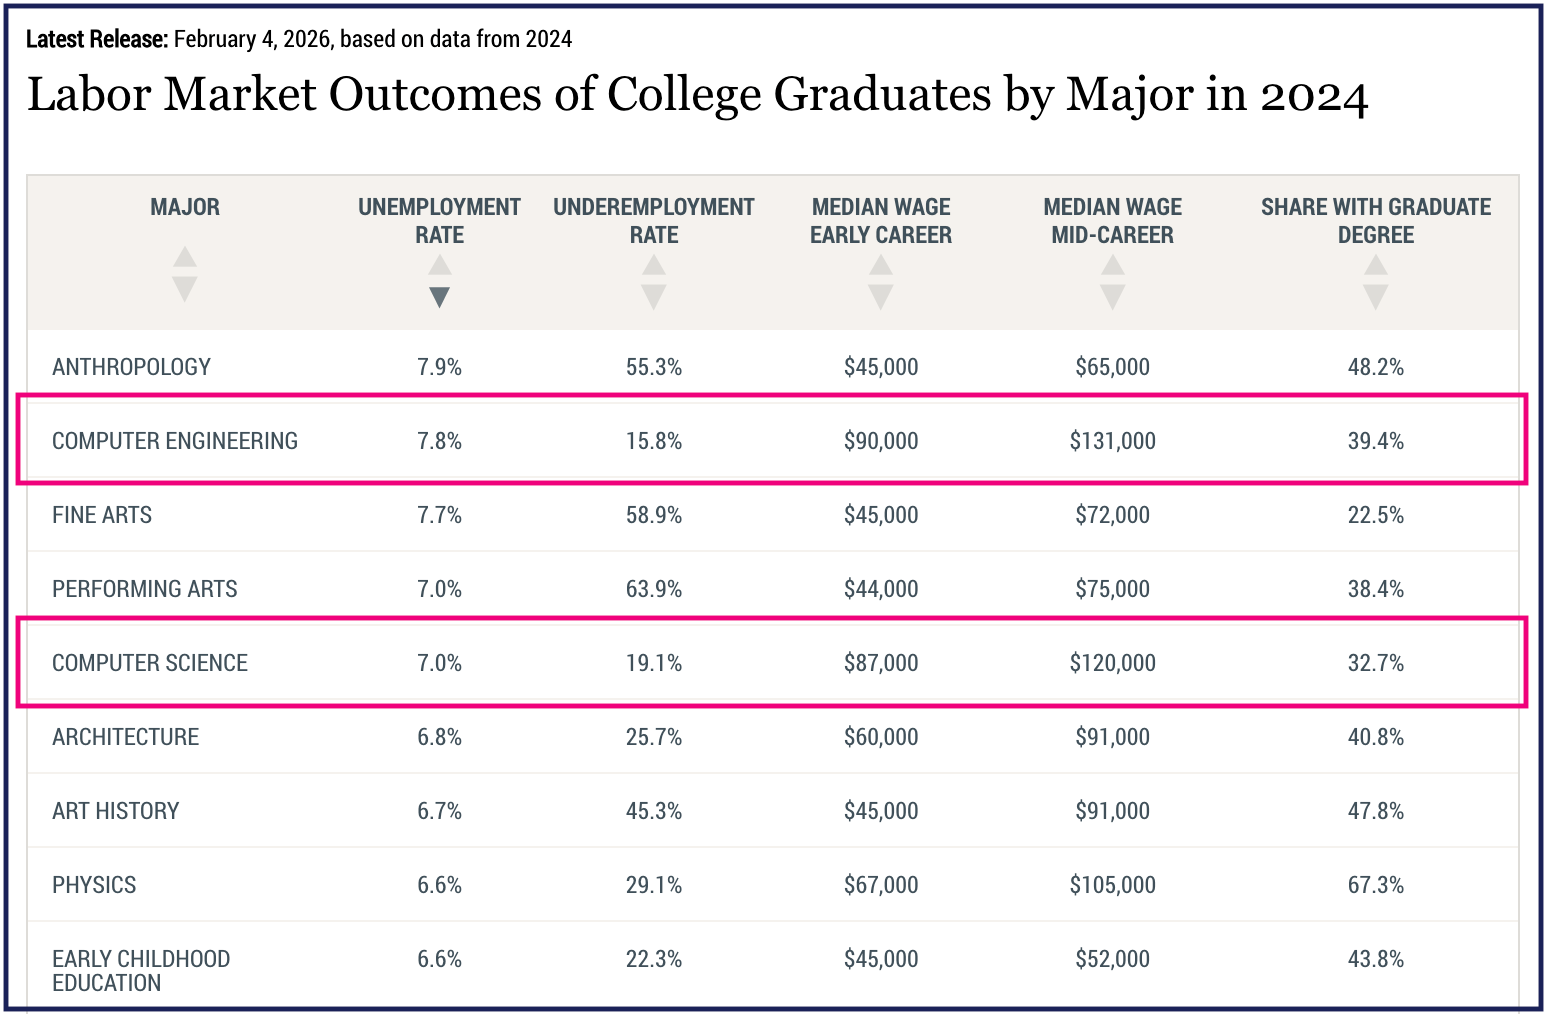Click the Unemployment Rate ascending arrow
The width and height of the screenshot is (1544, 1014).
439,267
